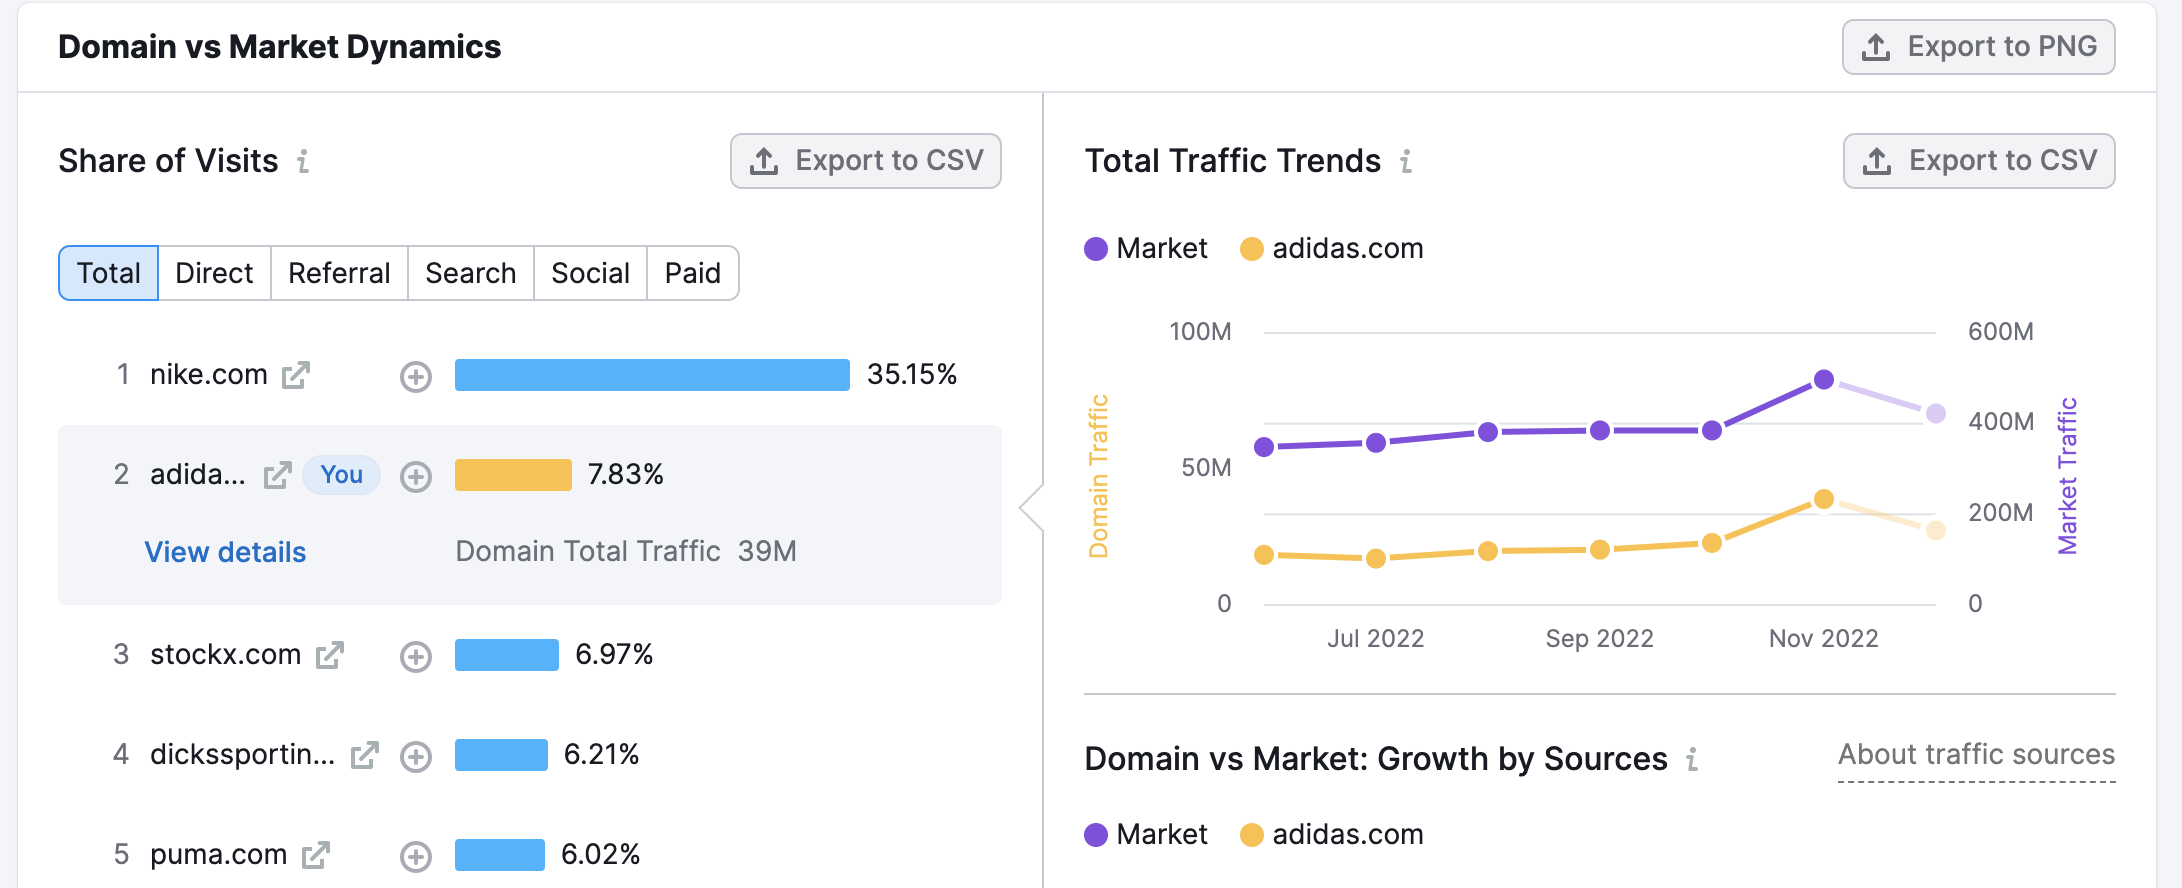Viewport: 2182px width, 888px height.
Task: Expand stockx.com row plus icon
Action: 416,657
